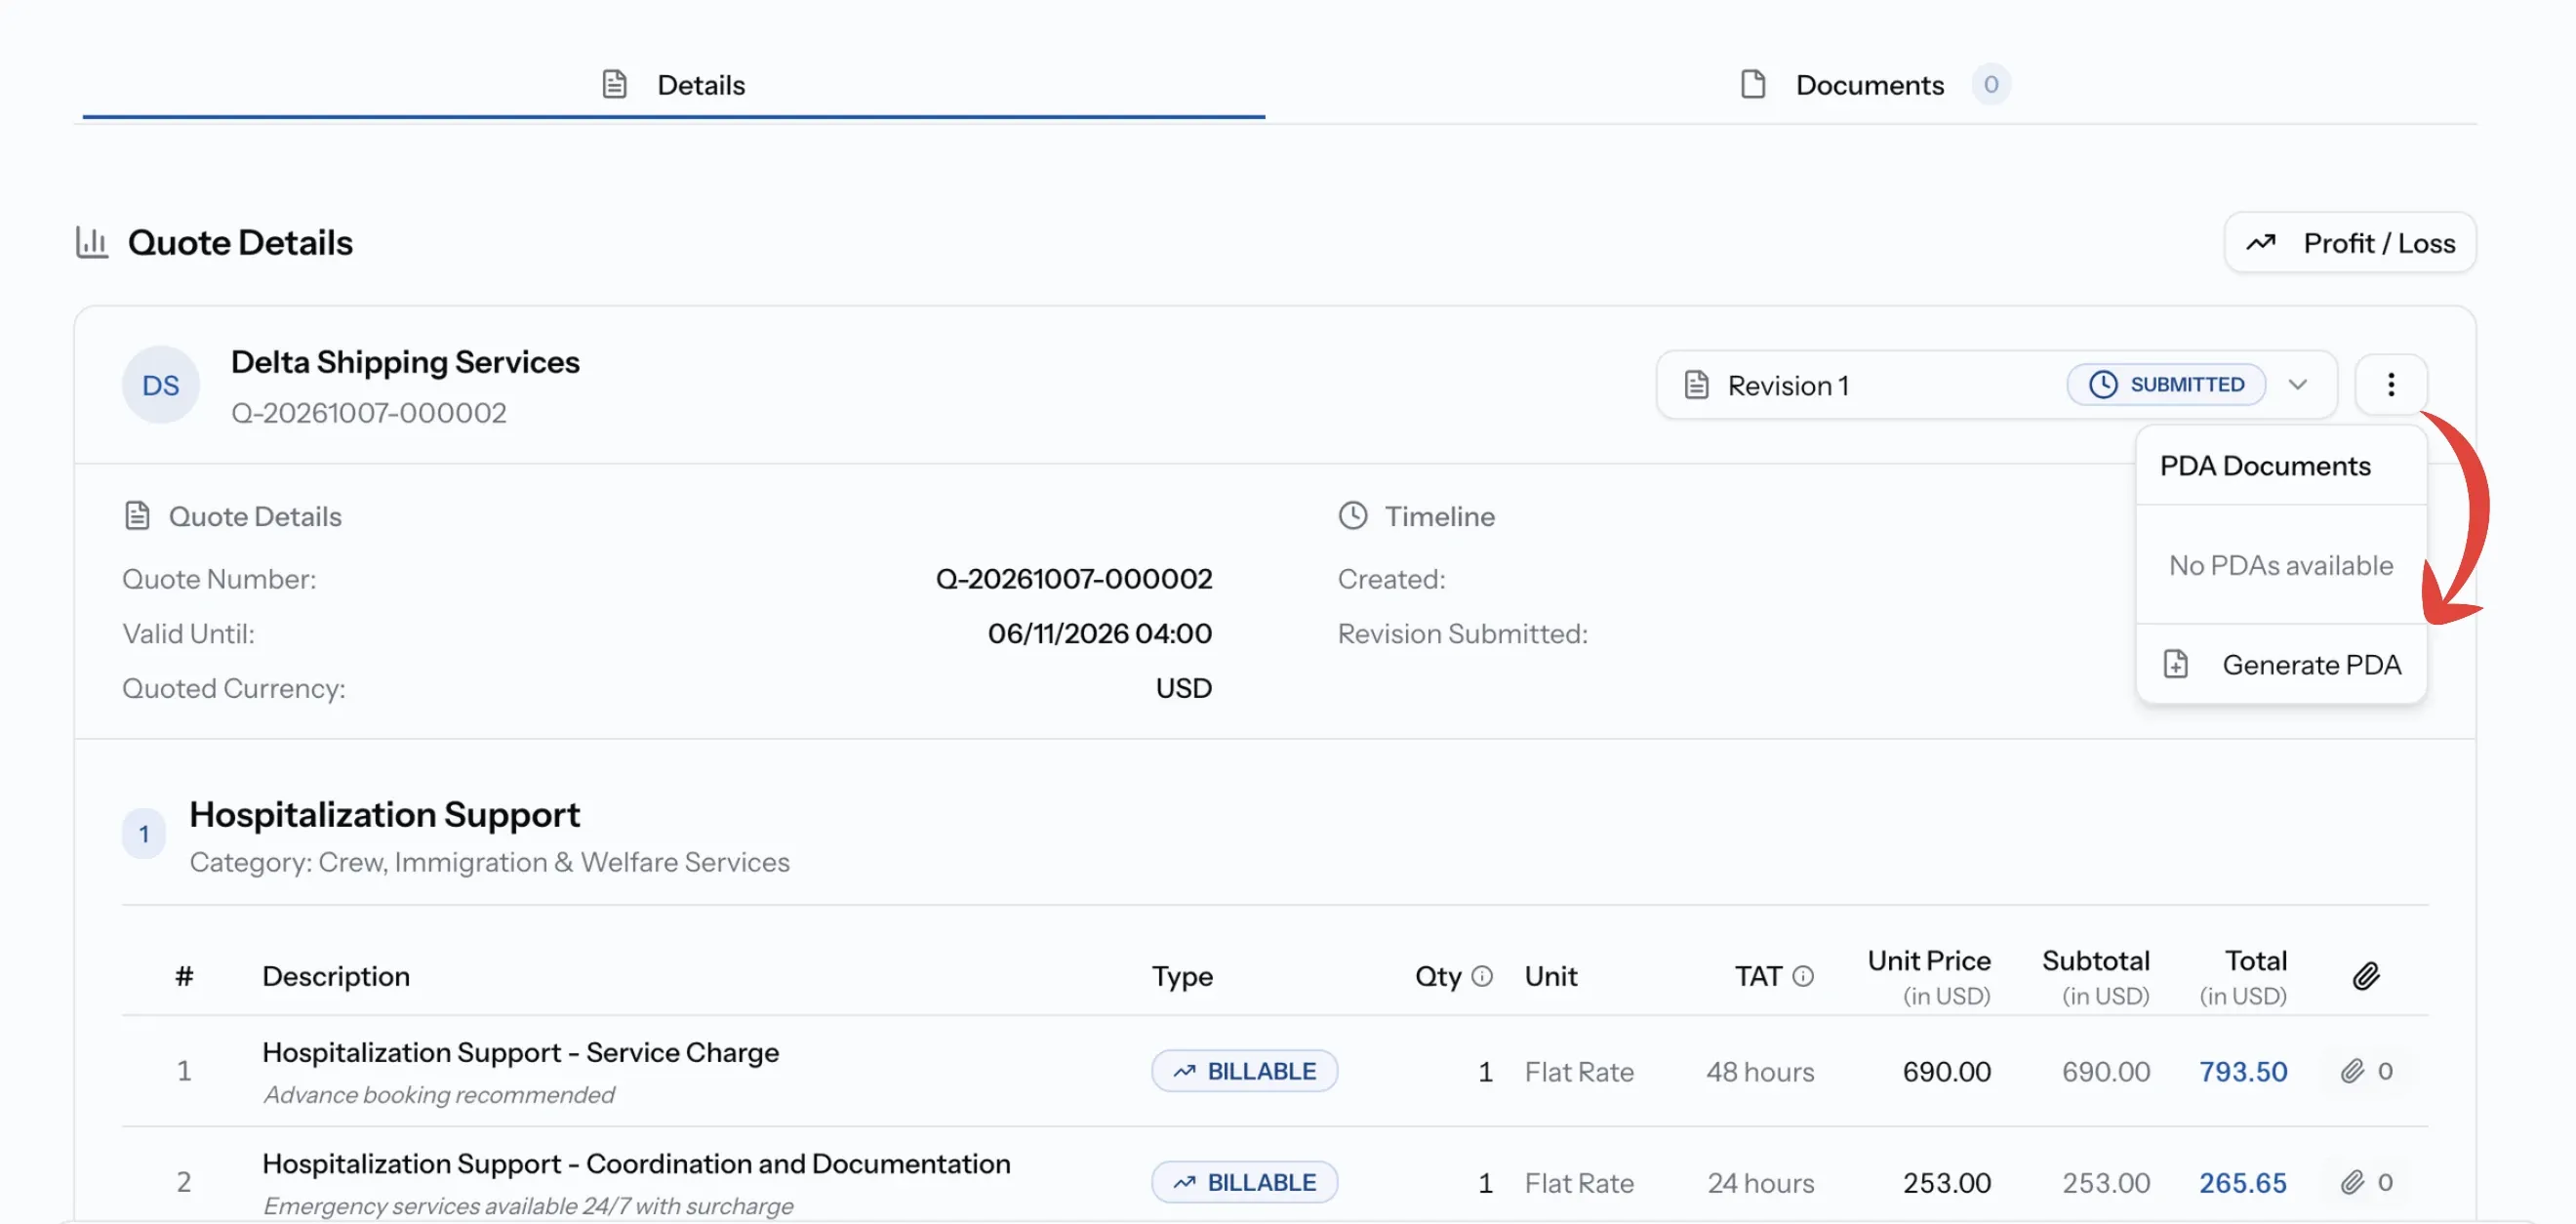Screen dimensions: 2576x1224
Task: Click the Quote Details bar chart icon
Action: click(x=92, y=242)
